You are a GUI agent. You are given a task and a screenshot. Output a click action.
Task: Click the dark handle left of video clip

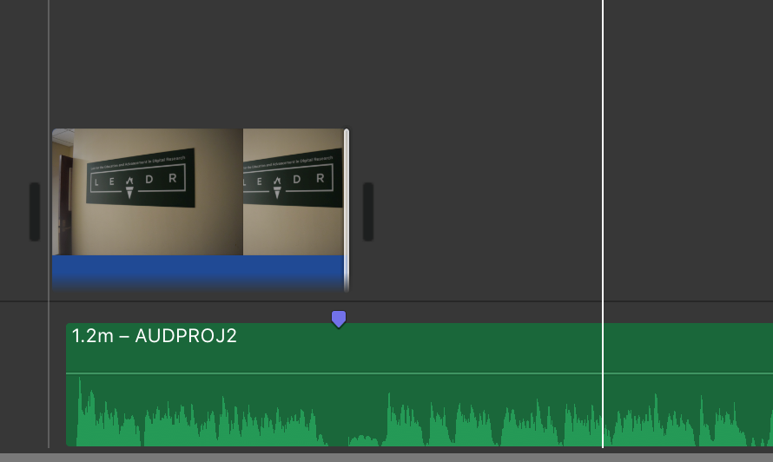(x=35, y=212)
